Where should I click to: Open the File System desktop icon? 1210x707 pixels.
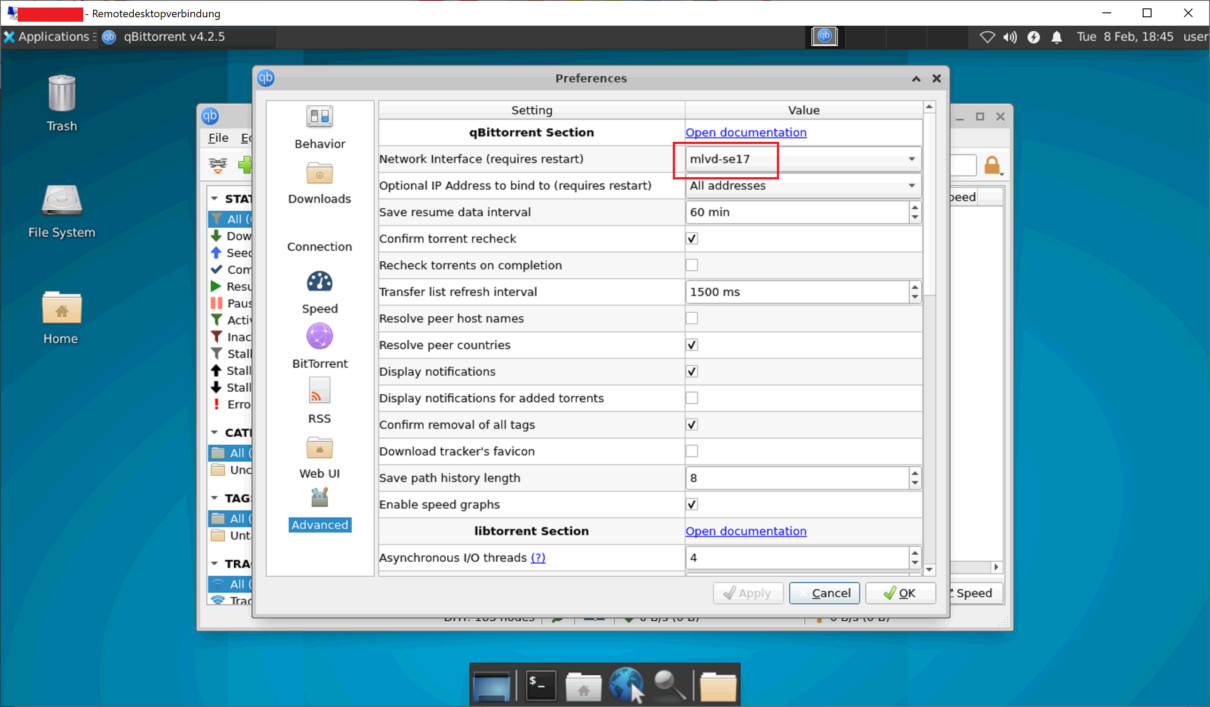(x=62, y=211)
